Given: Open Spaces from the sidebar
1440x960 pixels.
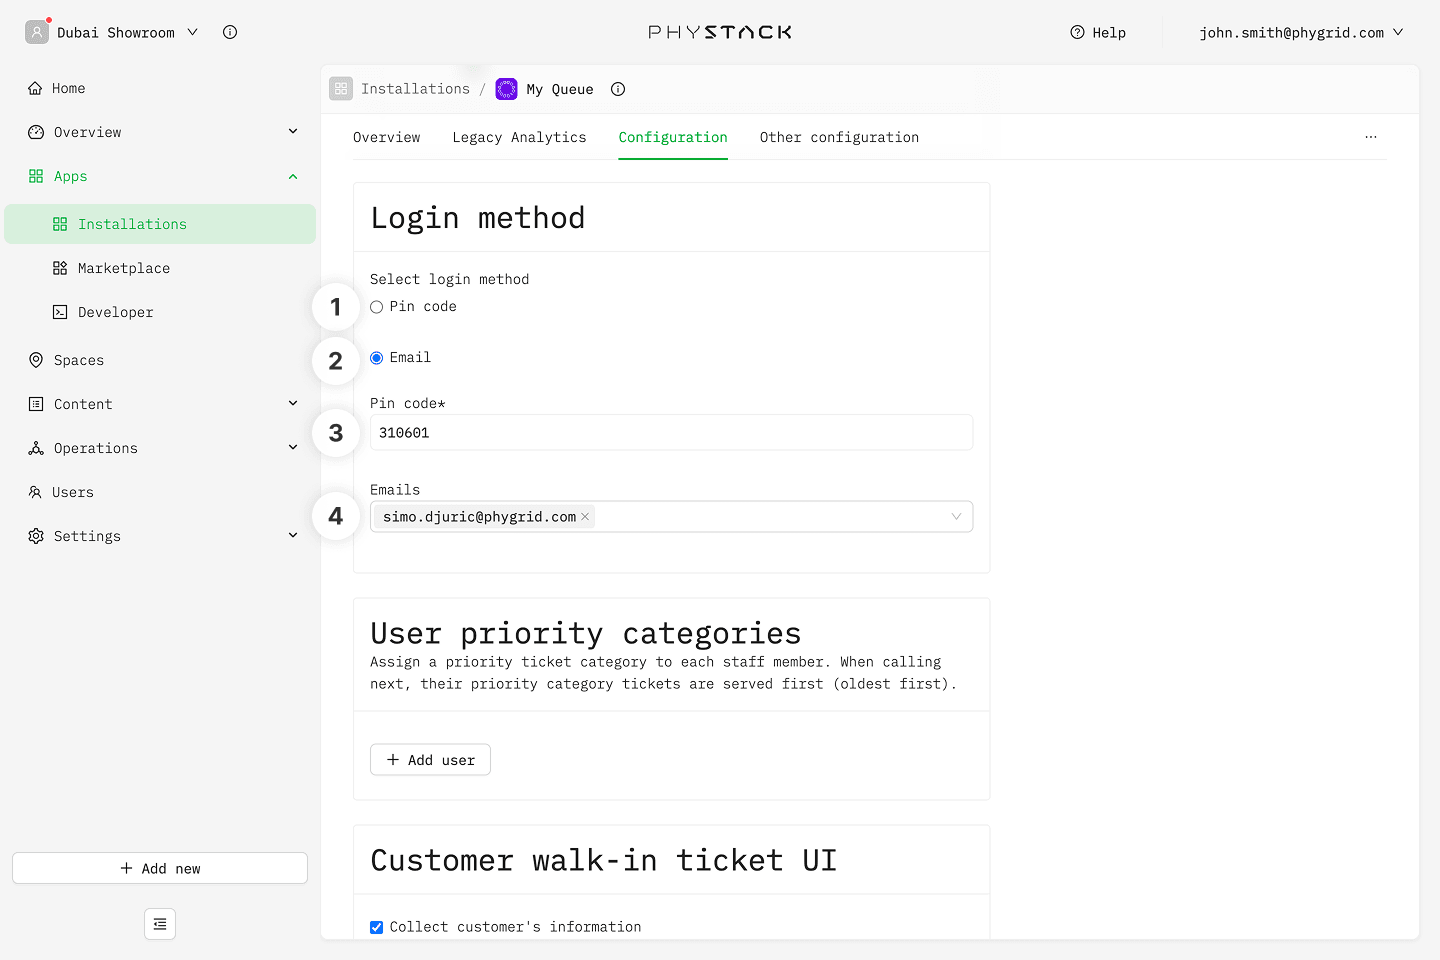Looking at the screenshot, I should pos(78,360).
